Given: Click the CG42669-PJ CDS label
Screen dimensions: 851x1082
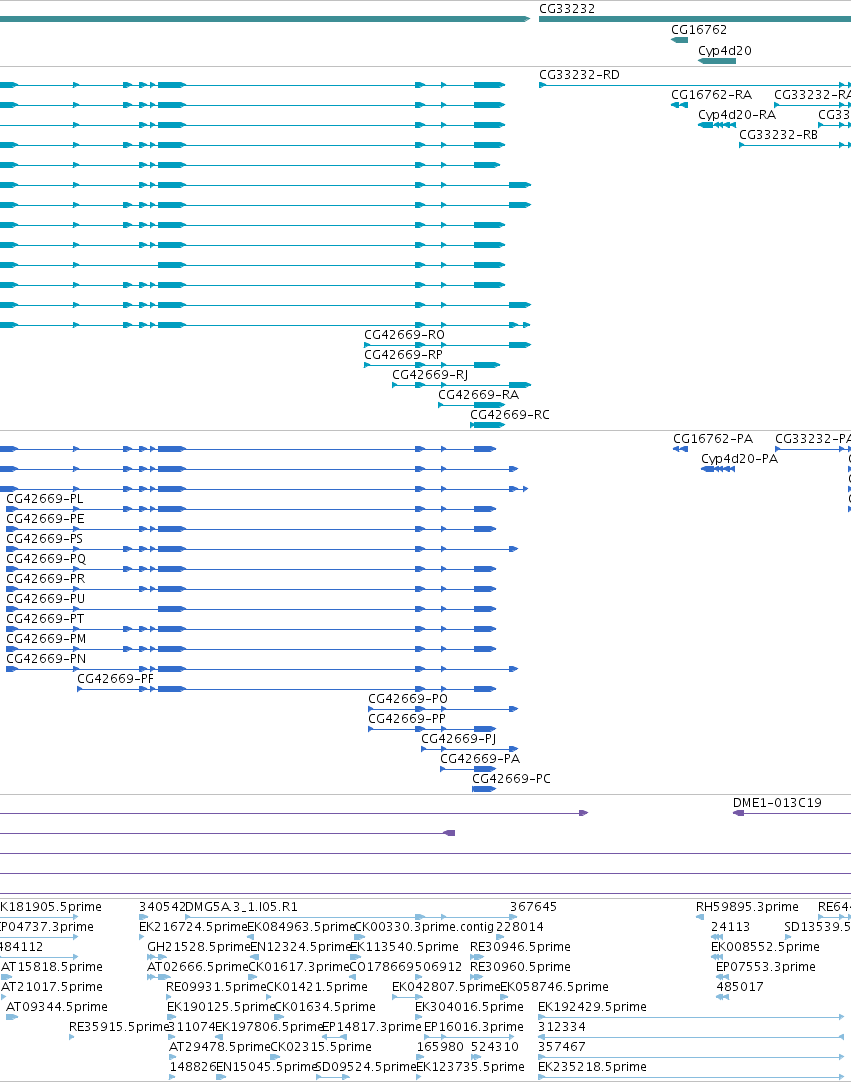Looking at the screenshot, I should [x=459, y=739].
